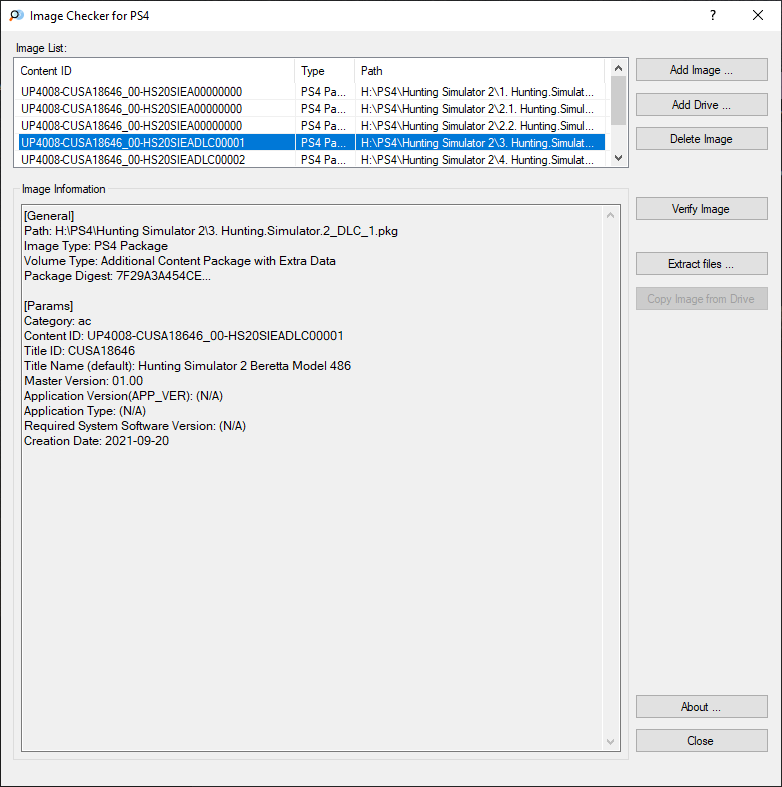782x787 pixels.
Task: Select the HS20SIEADLC00002 row
Action: coord(312,160)
